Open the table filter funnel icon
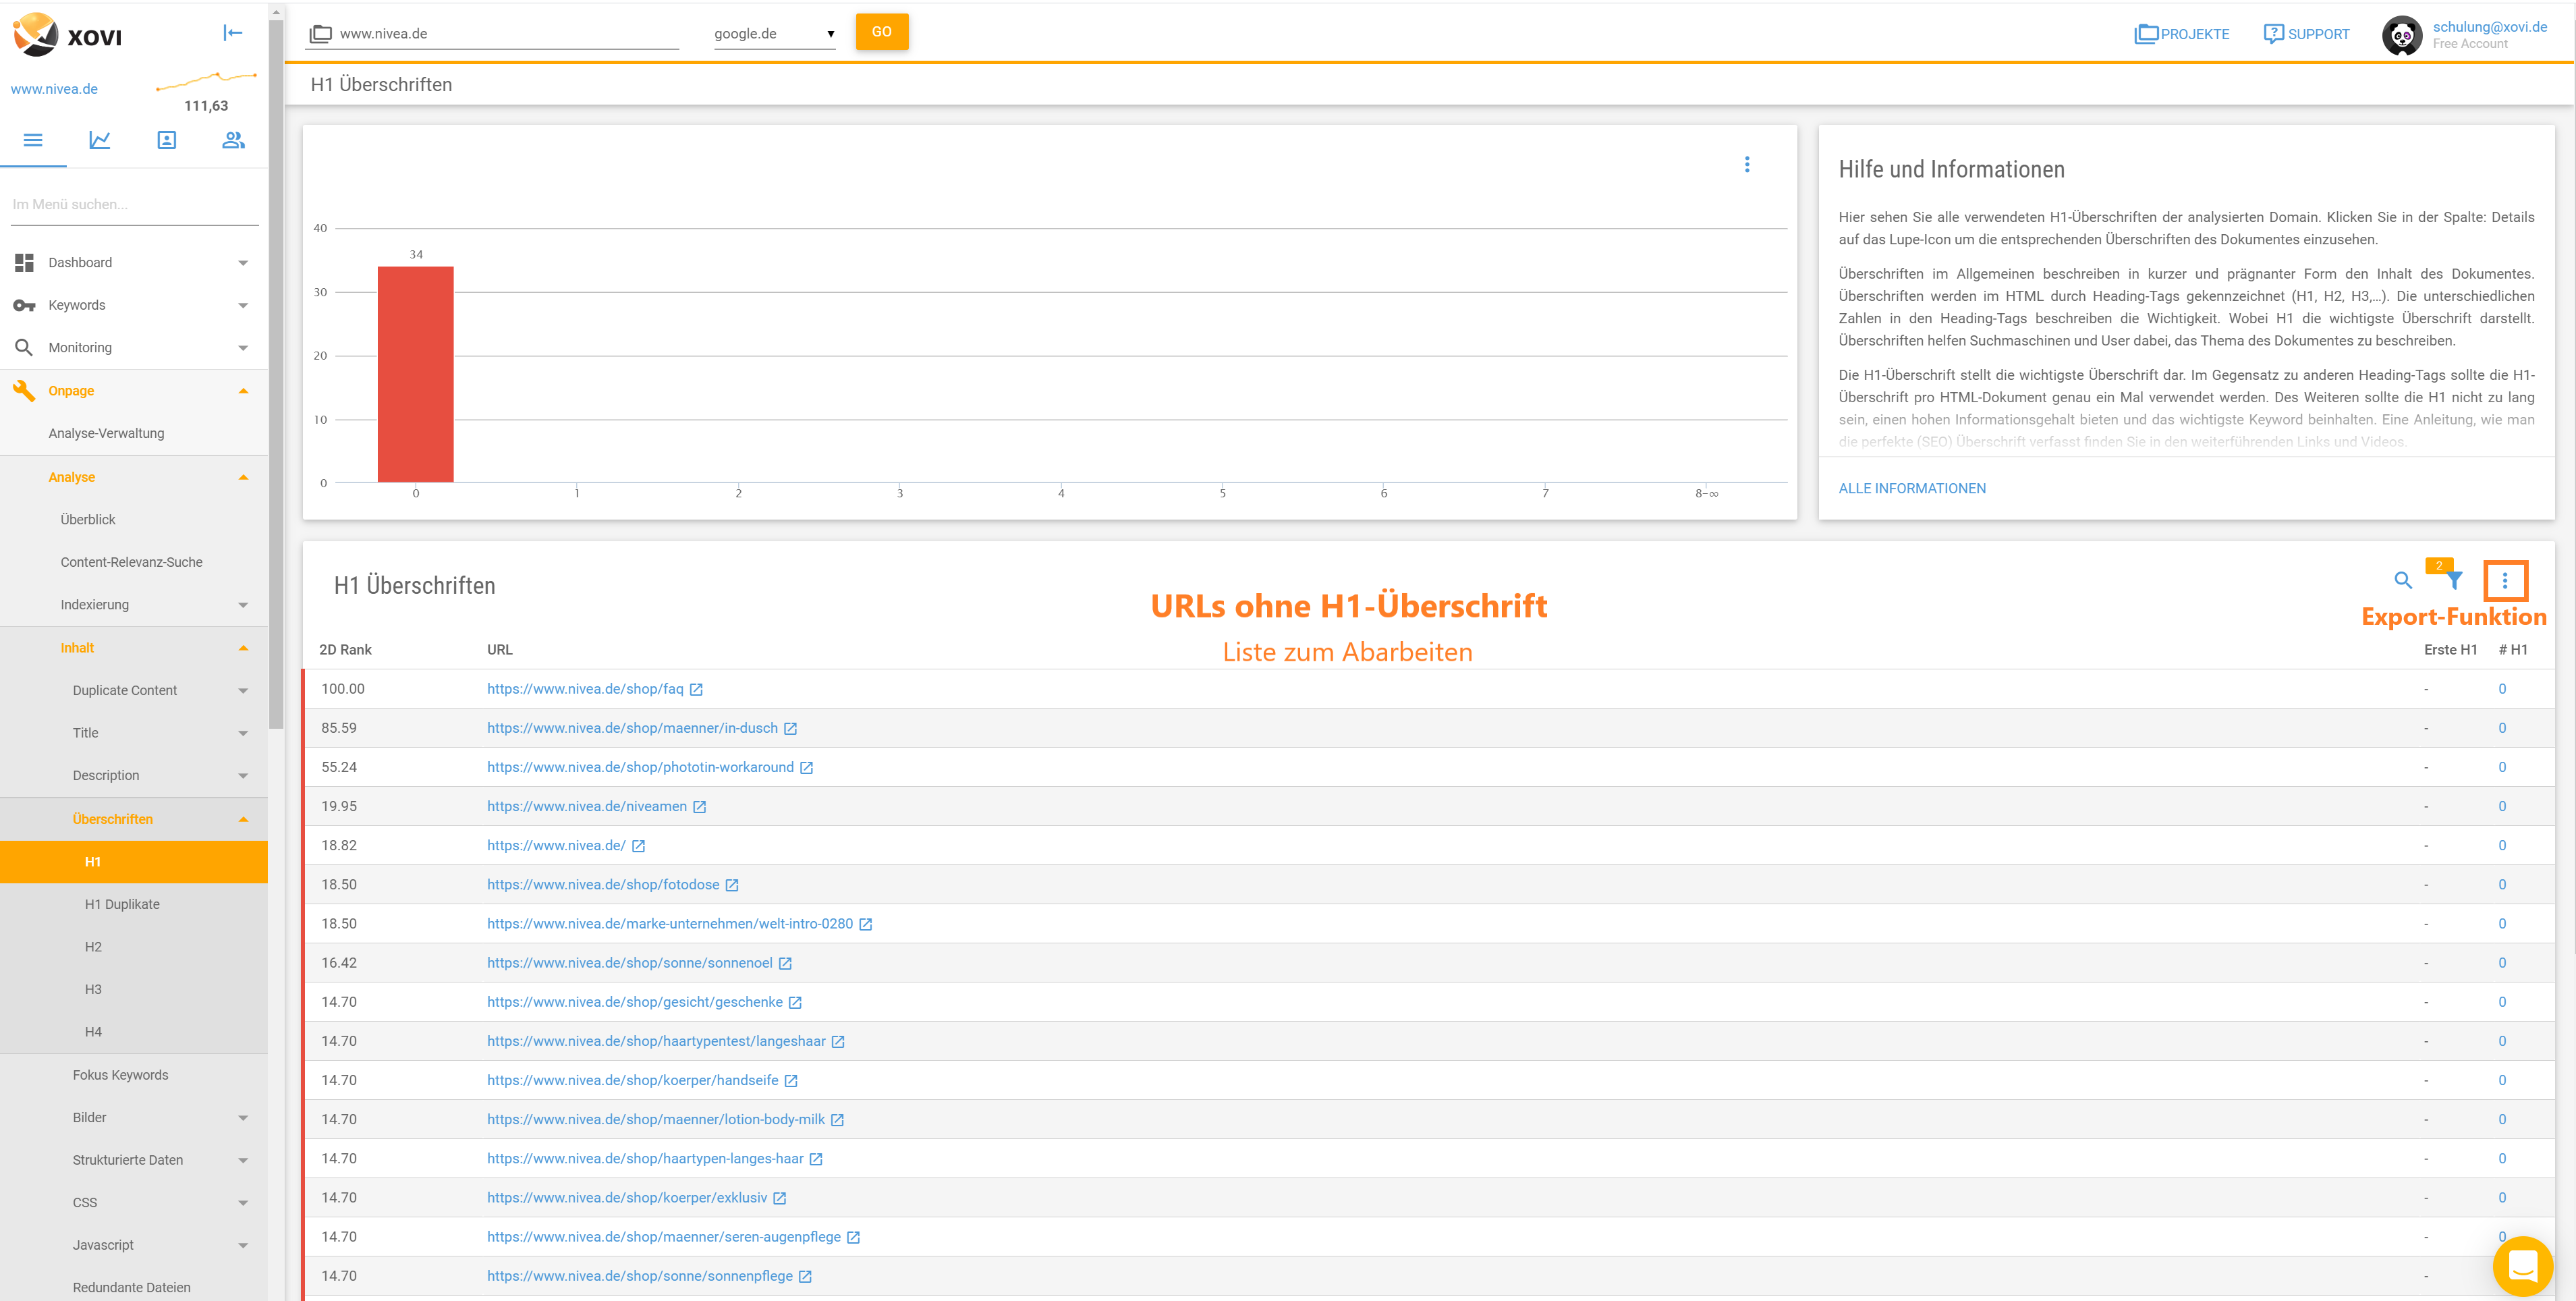Screen dimensions: 2576x1301 pyautogui.click(x=2454, y=580)
